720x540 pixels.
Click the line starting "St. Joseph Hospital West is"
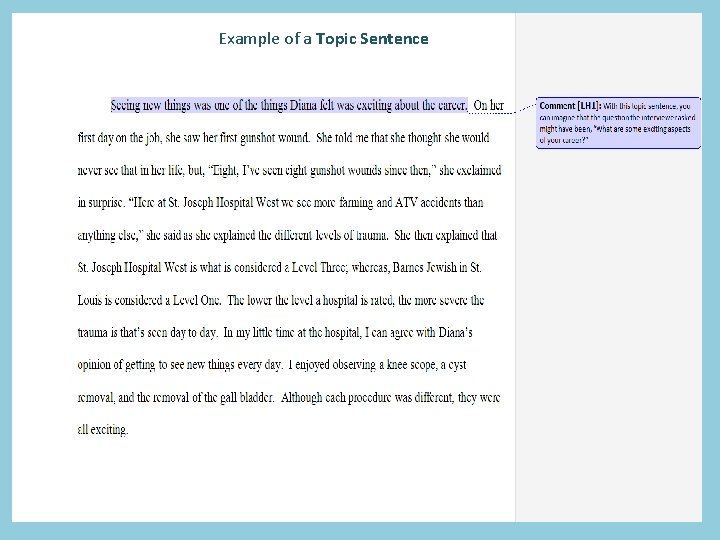280,267
